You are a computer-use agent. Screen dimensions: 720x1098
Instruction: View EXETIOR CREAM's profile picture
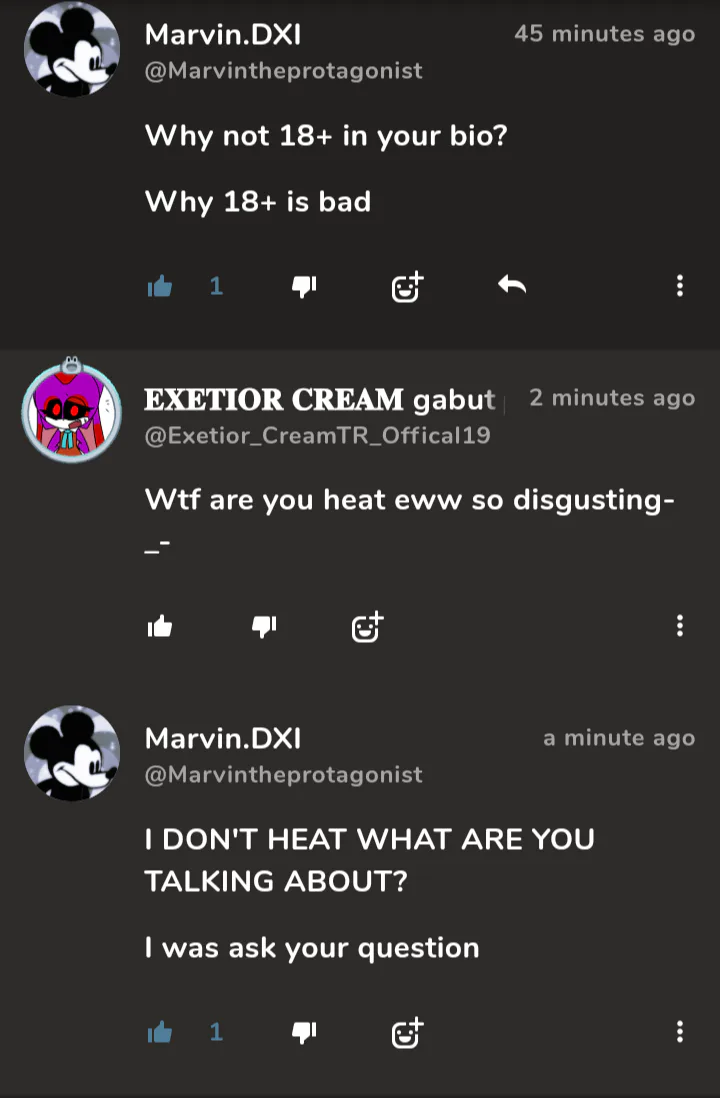coord(71,412)
